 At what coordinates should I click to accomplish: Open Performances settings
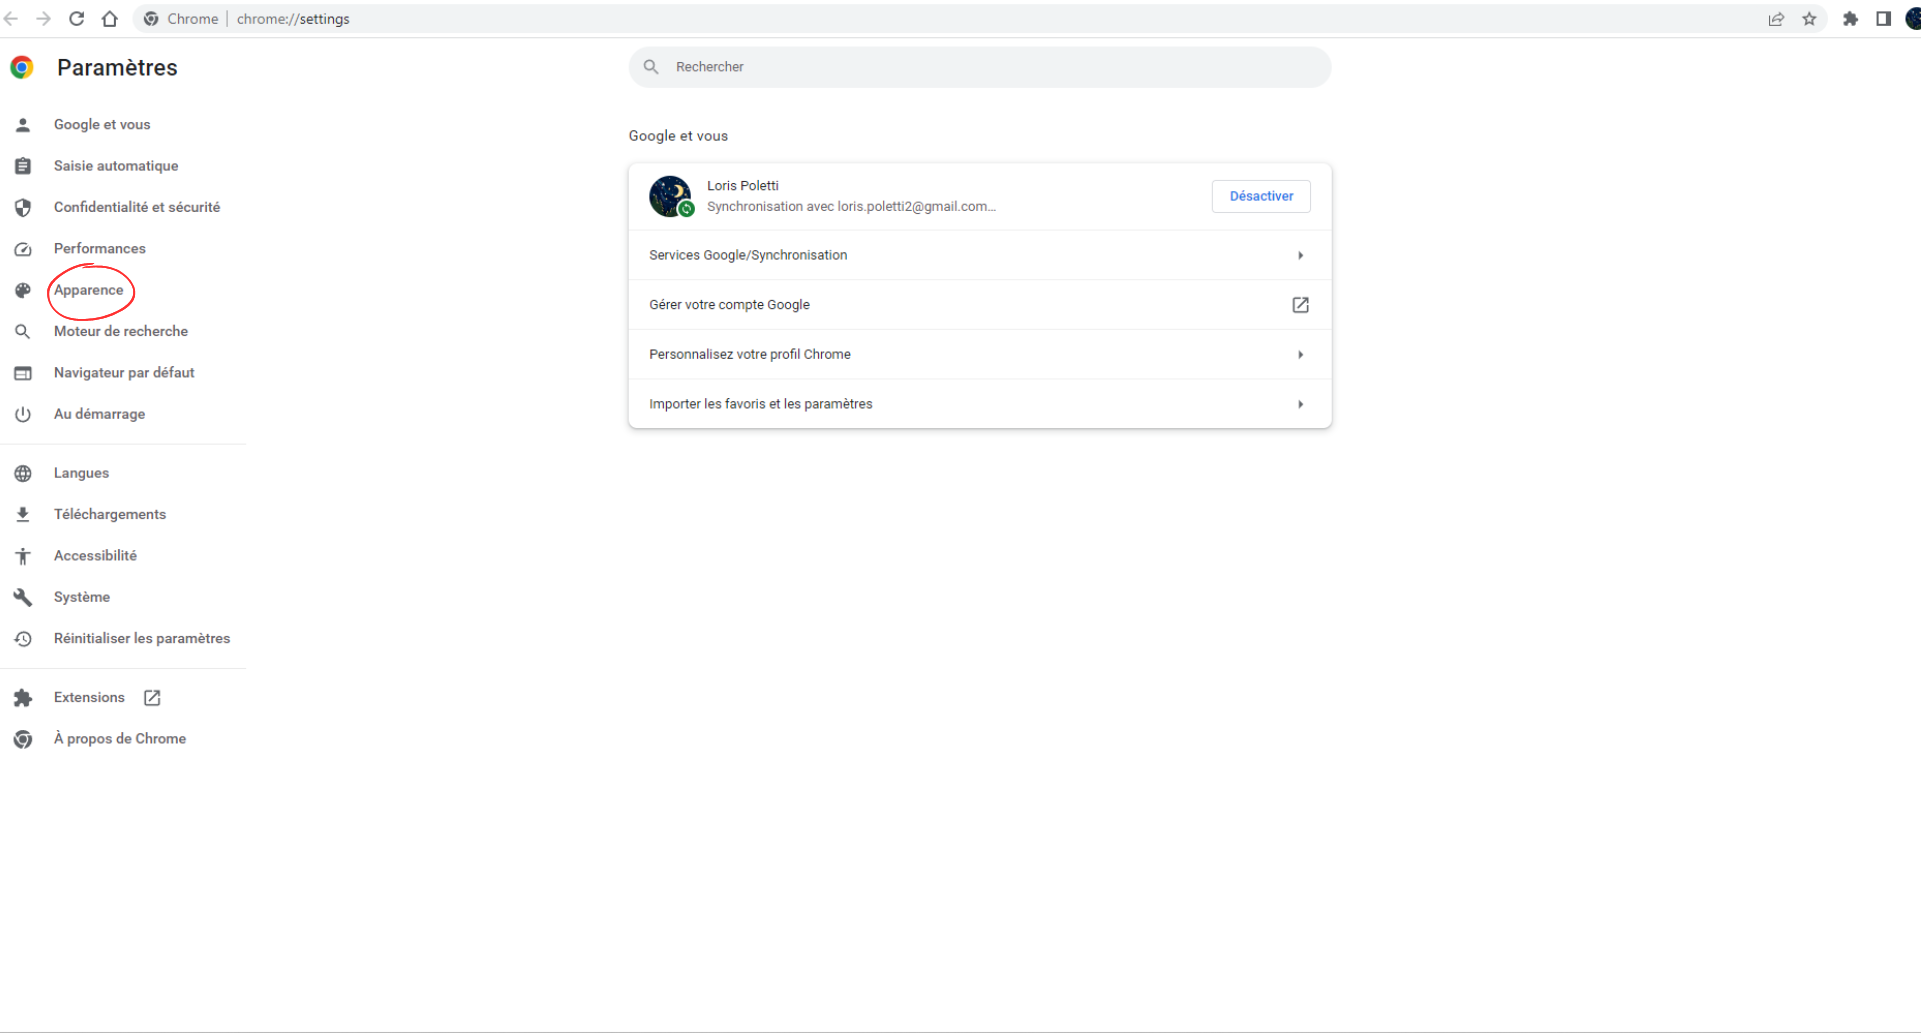pos(100,248)
